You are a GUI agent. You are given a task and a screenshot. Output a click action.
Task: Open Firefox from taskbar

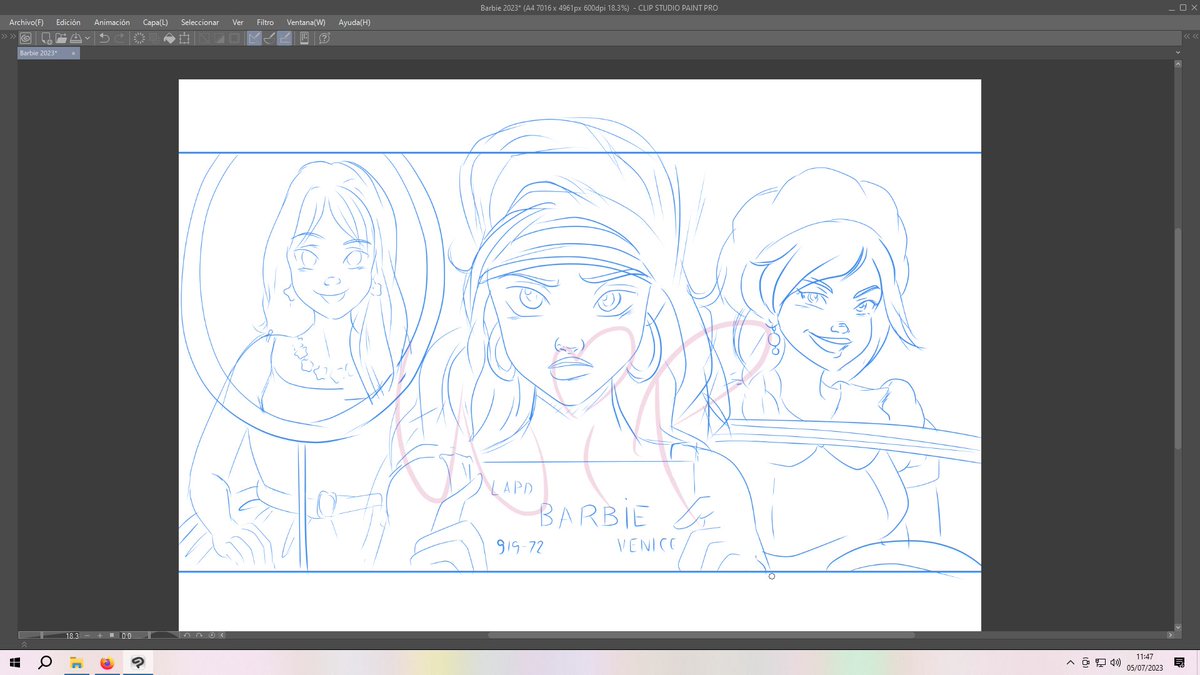[x=107, y=662]
